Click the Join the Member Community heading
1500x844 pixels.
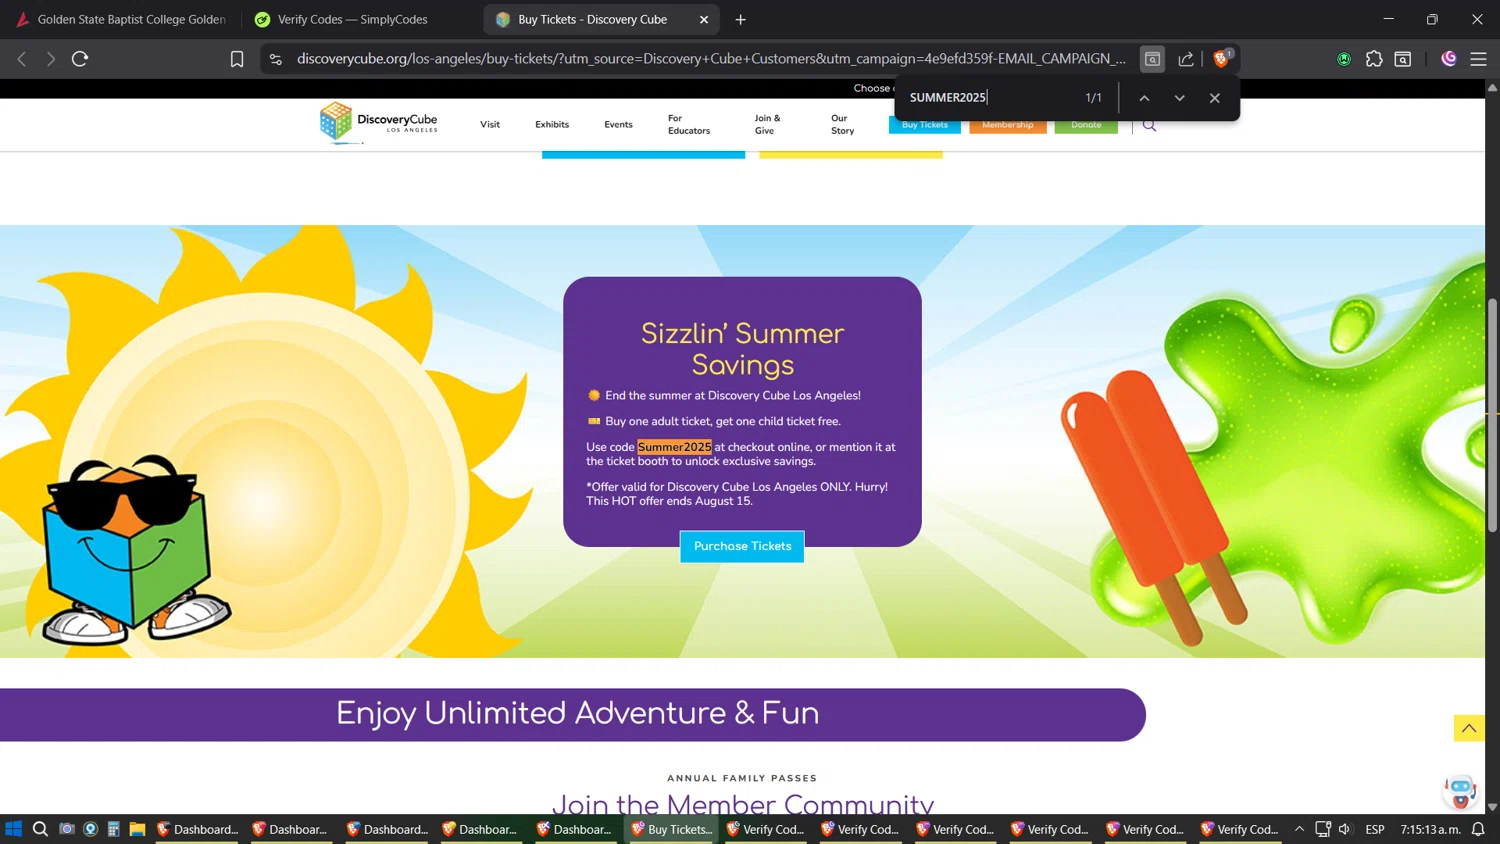[742, 803]
